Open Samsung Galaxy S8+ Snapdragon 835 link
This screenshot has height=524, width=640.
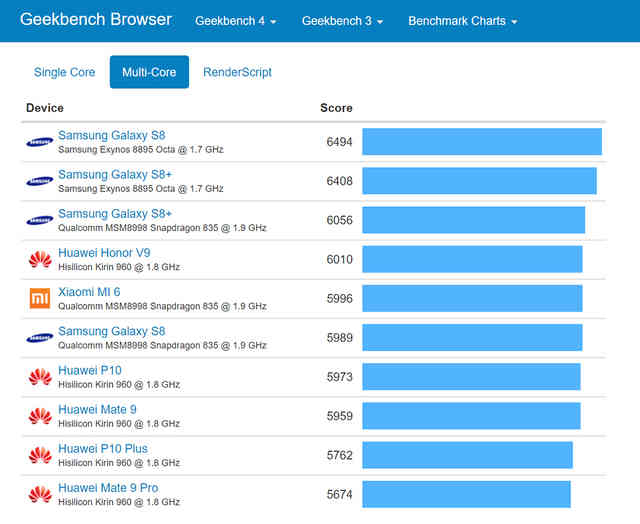coord(115,213)
